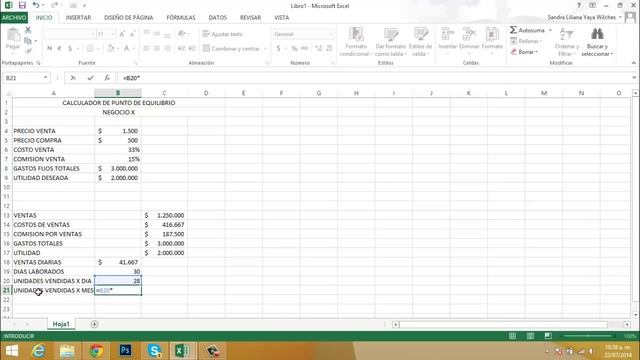The width and height of the screenshot is (640, 360).
Task: Open Buscar y seleccionar binoculars
Action: pyautogui.click(x=597, y=41)
